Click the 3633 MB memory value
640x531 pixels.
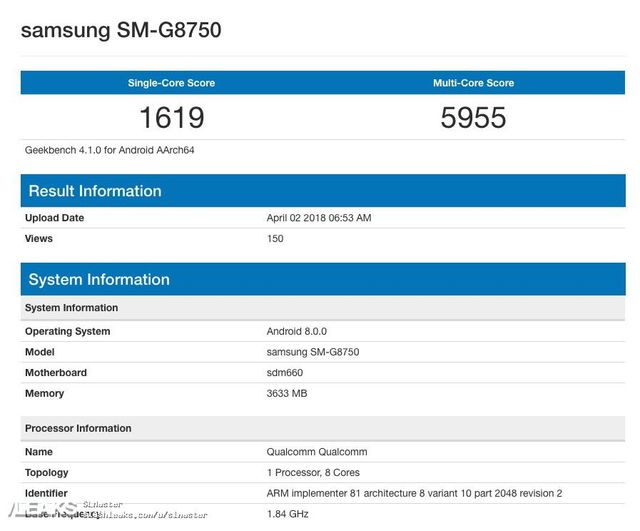pyautogui.click(x=287, y=394)
